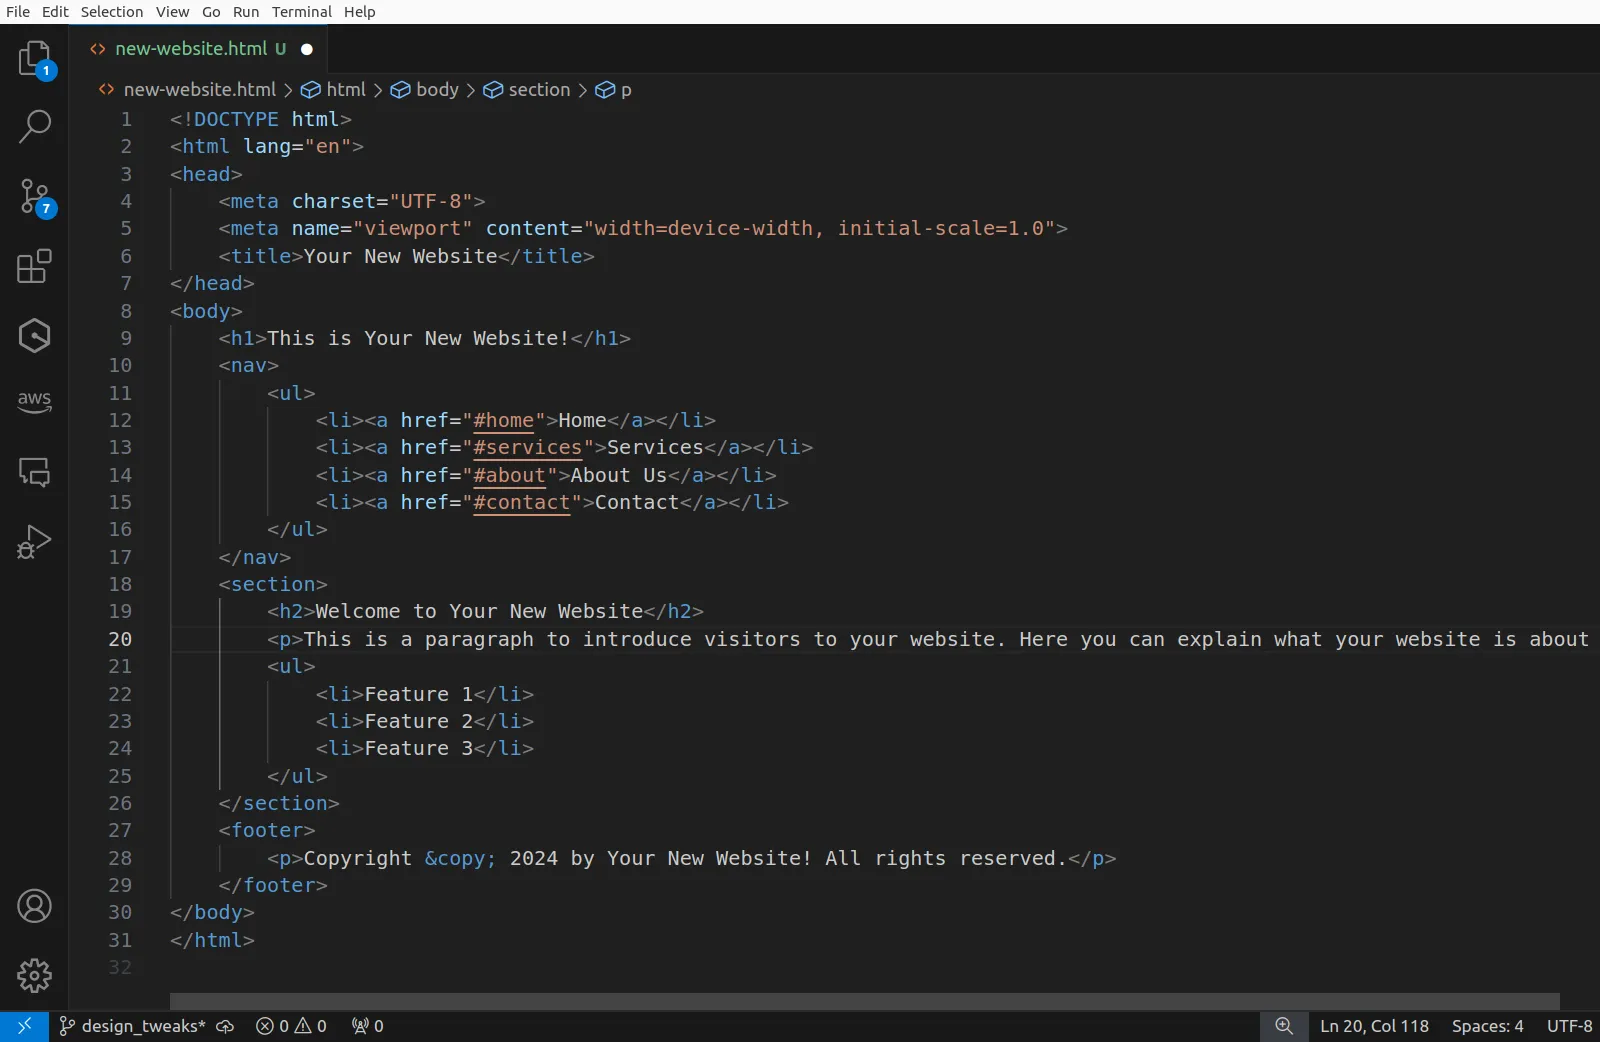Viewport: 1600px width, 1042px height.
Task: Open the AWS toolkit panel
Action: coord(35,402)
